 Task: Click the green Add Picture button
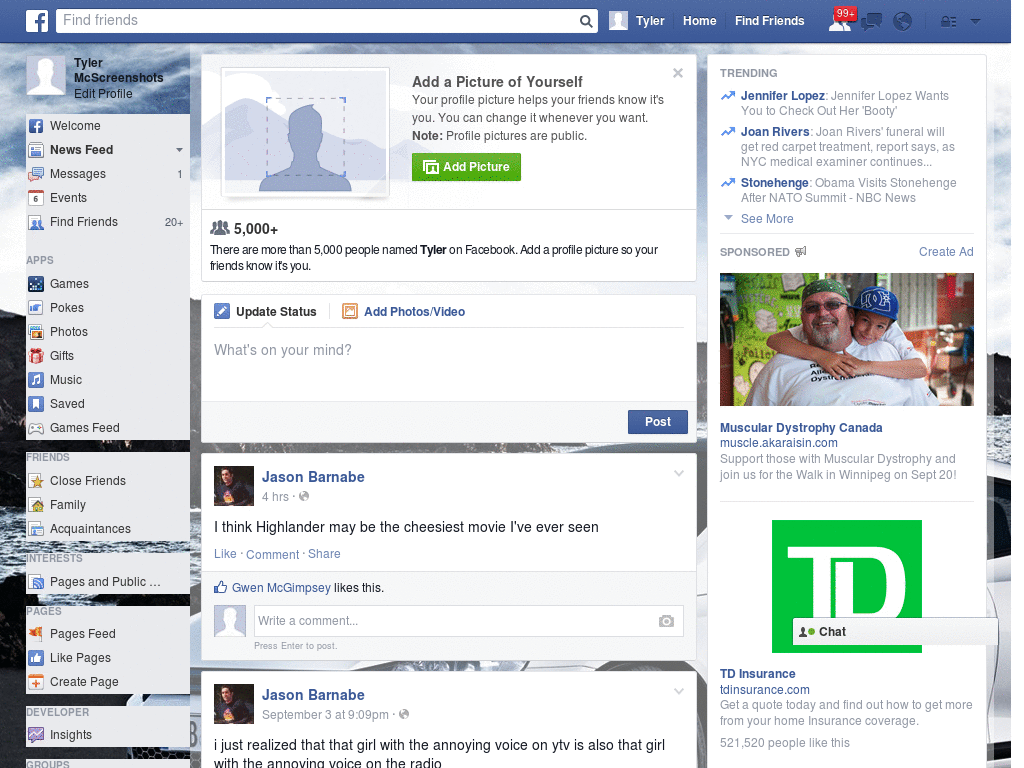(x=466, y=167)
